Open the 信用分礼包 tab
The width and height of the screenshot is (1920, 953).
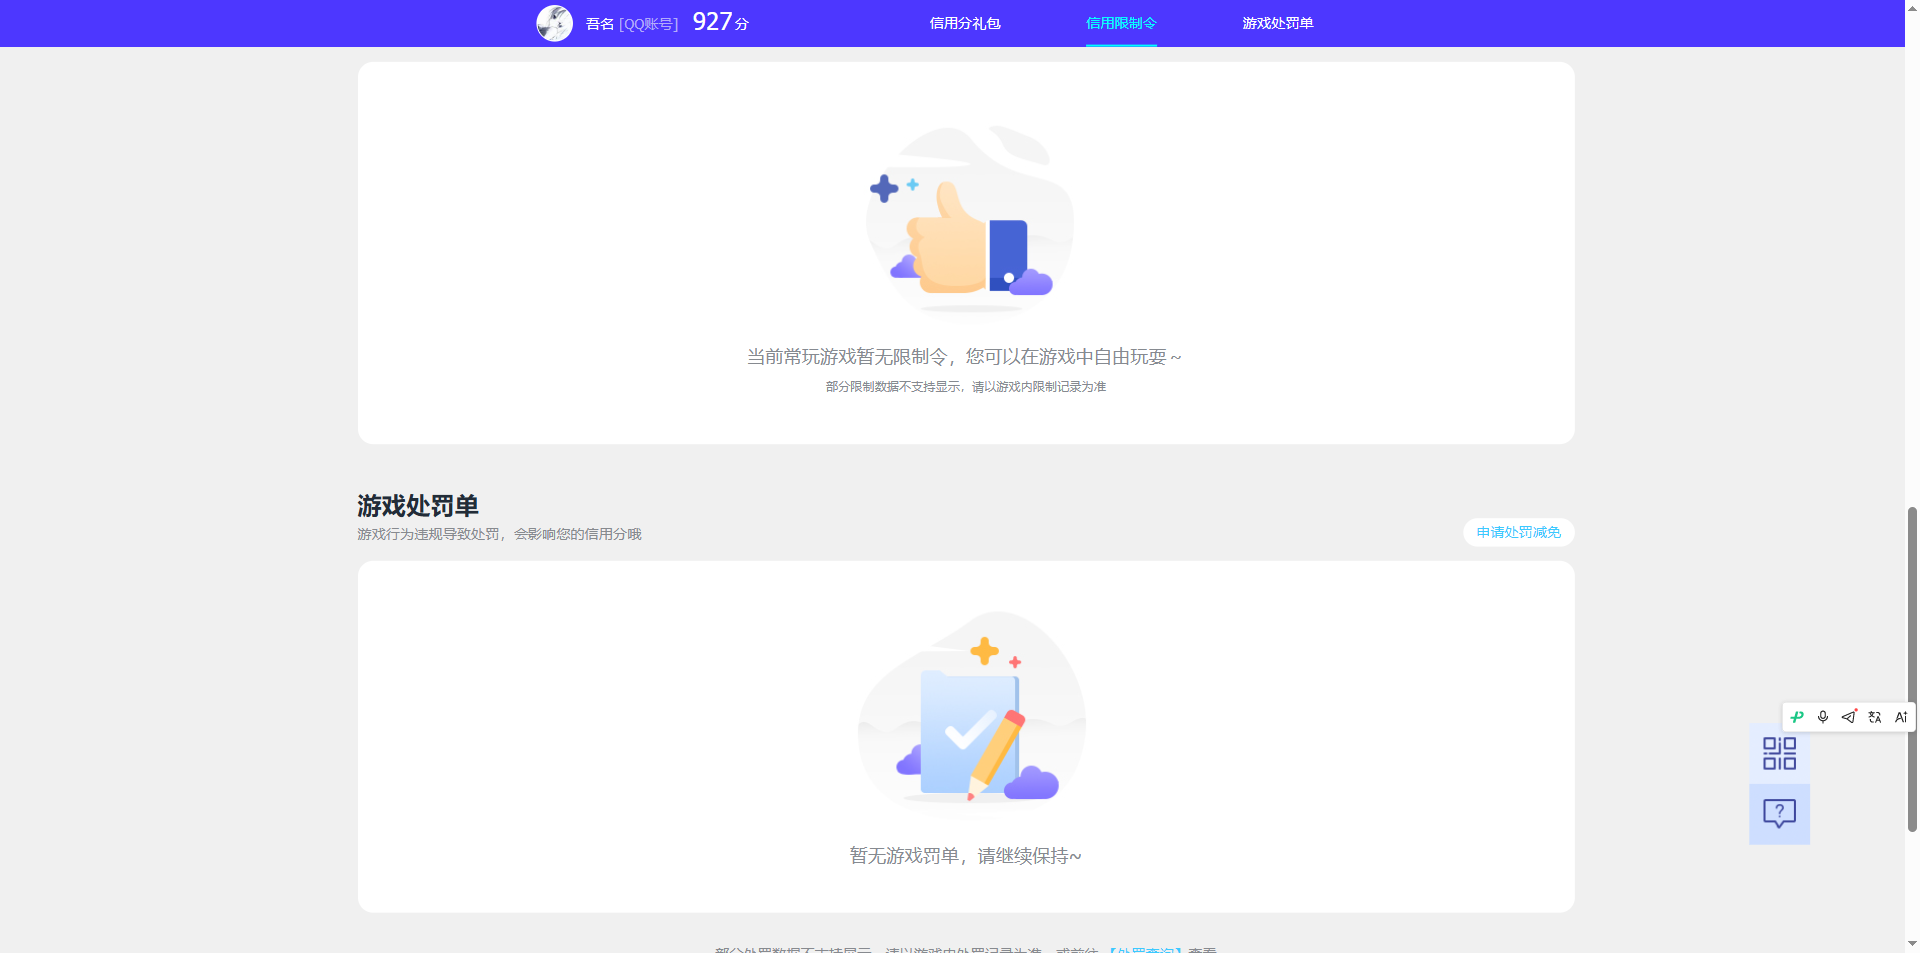click(x=965, y=23)
